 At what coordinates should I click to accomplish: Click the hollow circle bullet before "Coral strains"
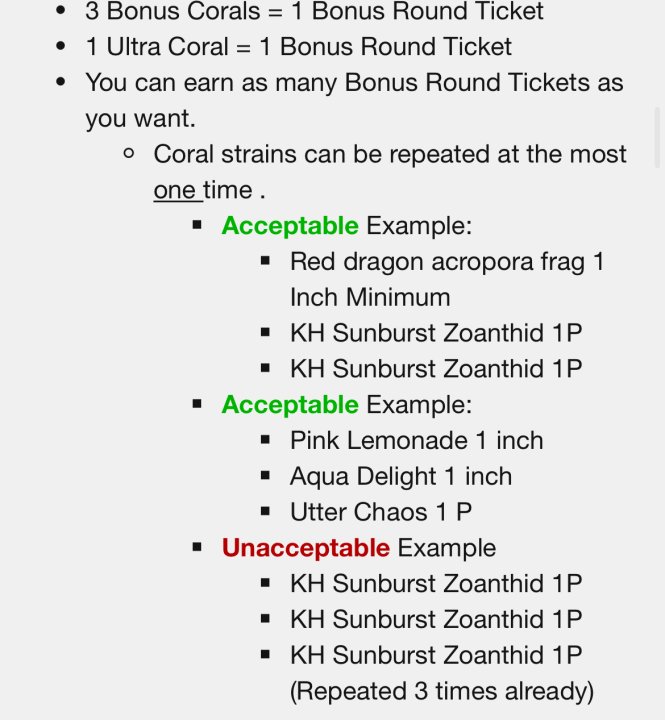pos(129,155)
